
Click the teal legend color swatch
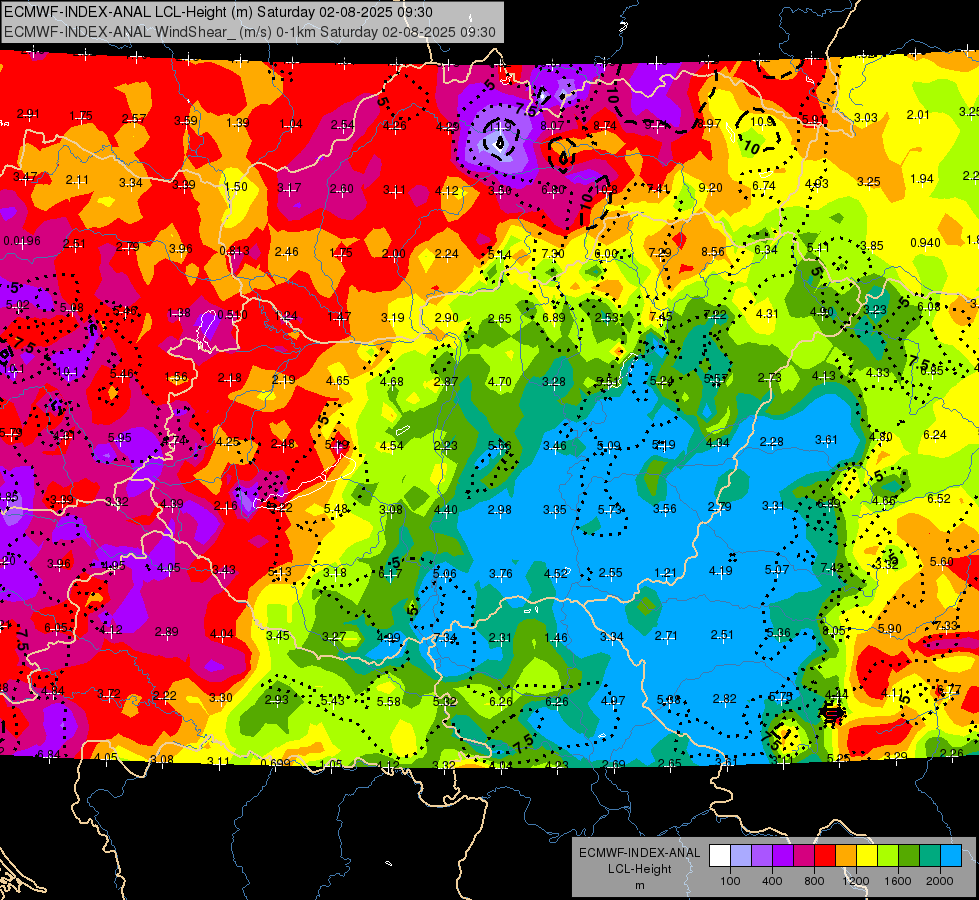930,856
